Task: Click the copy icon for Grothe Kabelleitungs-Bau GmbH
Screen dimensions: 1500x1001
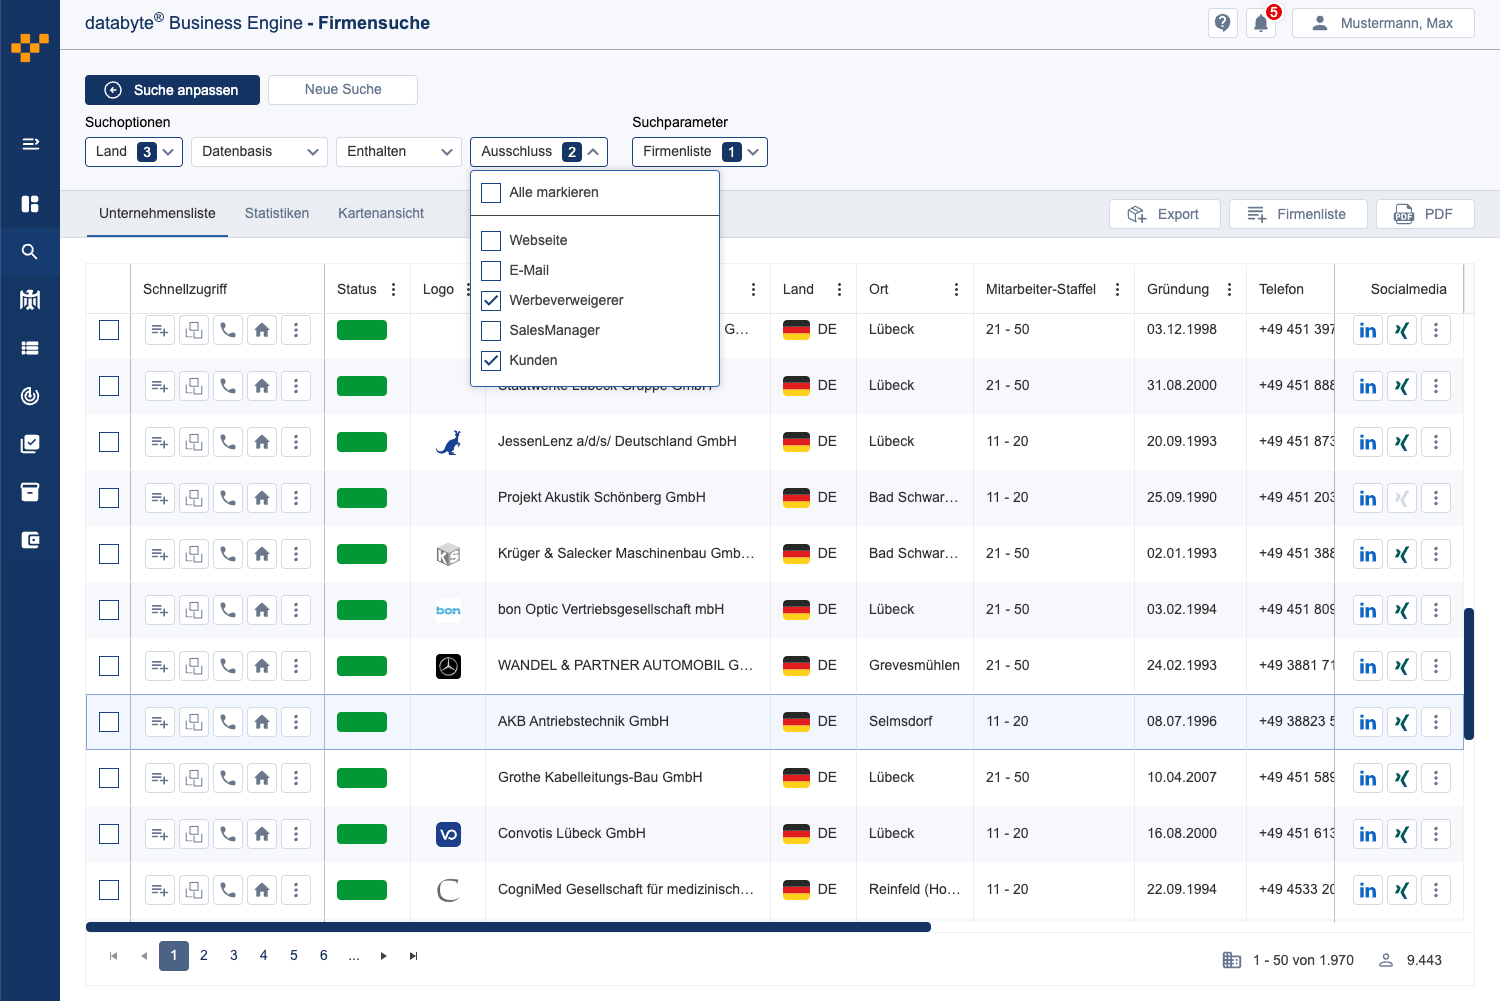Action: 194,778
